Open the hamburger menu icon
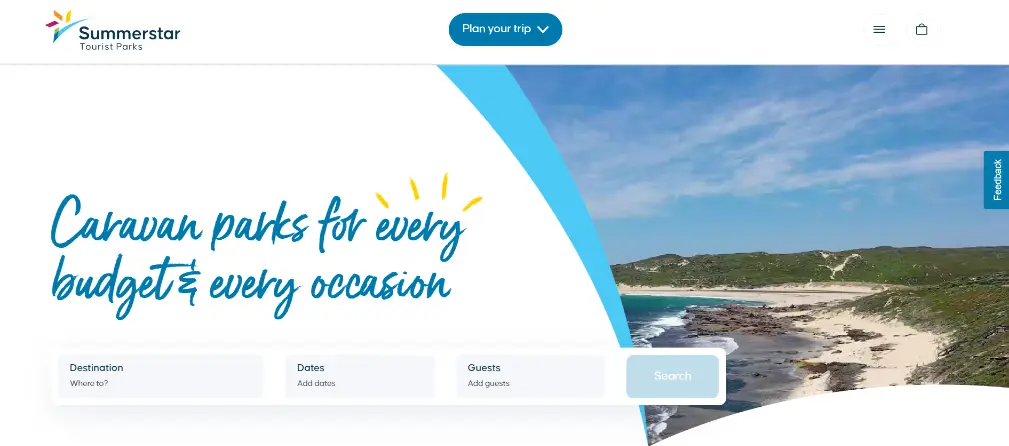Screen dimensions: 1009x446 pyautogui.click(x=879, y=30)
